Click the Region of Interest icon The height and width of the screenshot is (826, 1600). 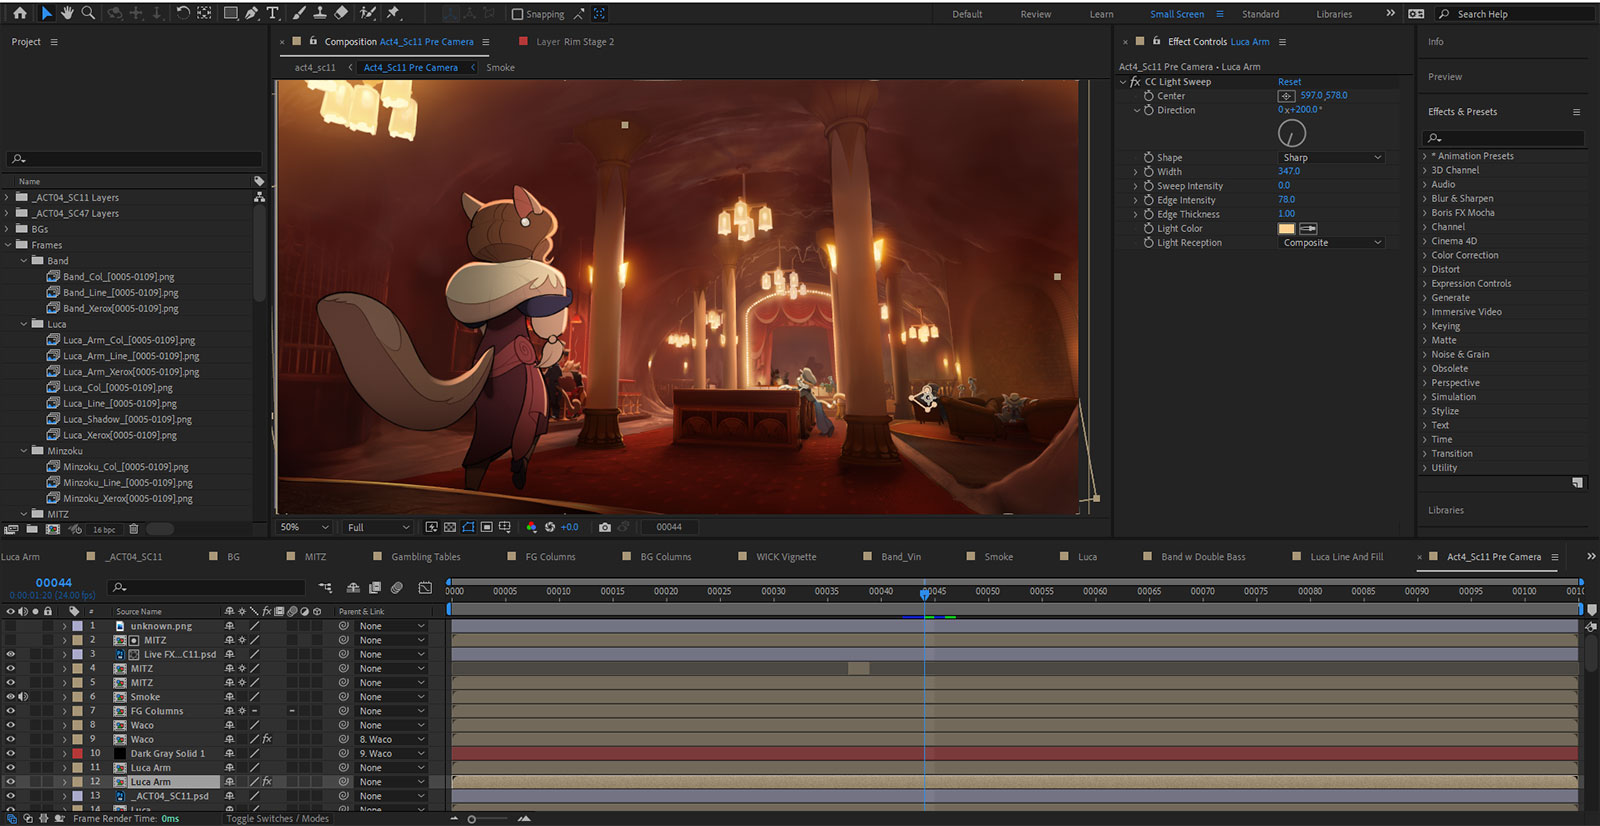(x=486, y=527)
